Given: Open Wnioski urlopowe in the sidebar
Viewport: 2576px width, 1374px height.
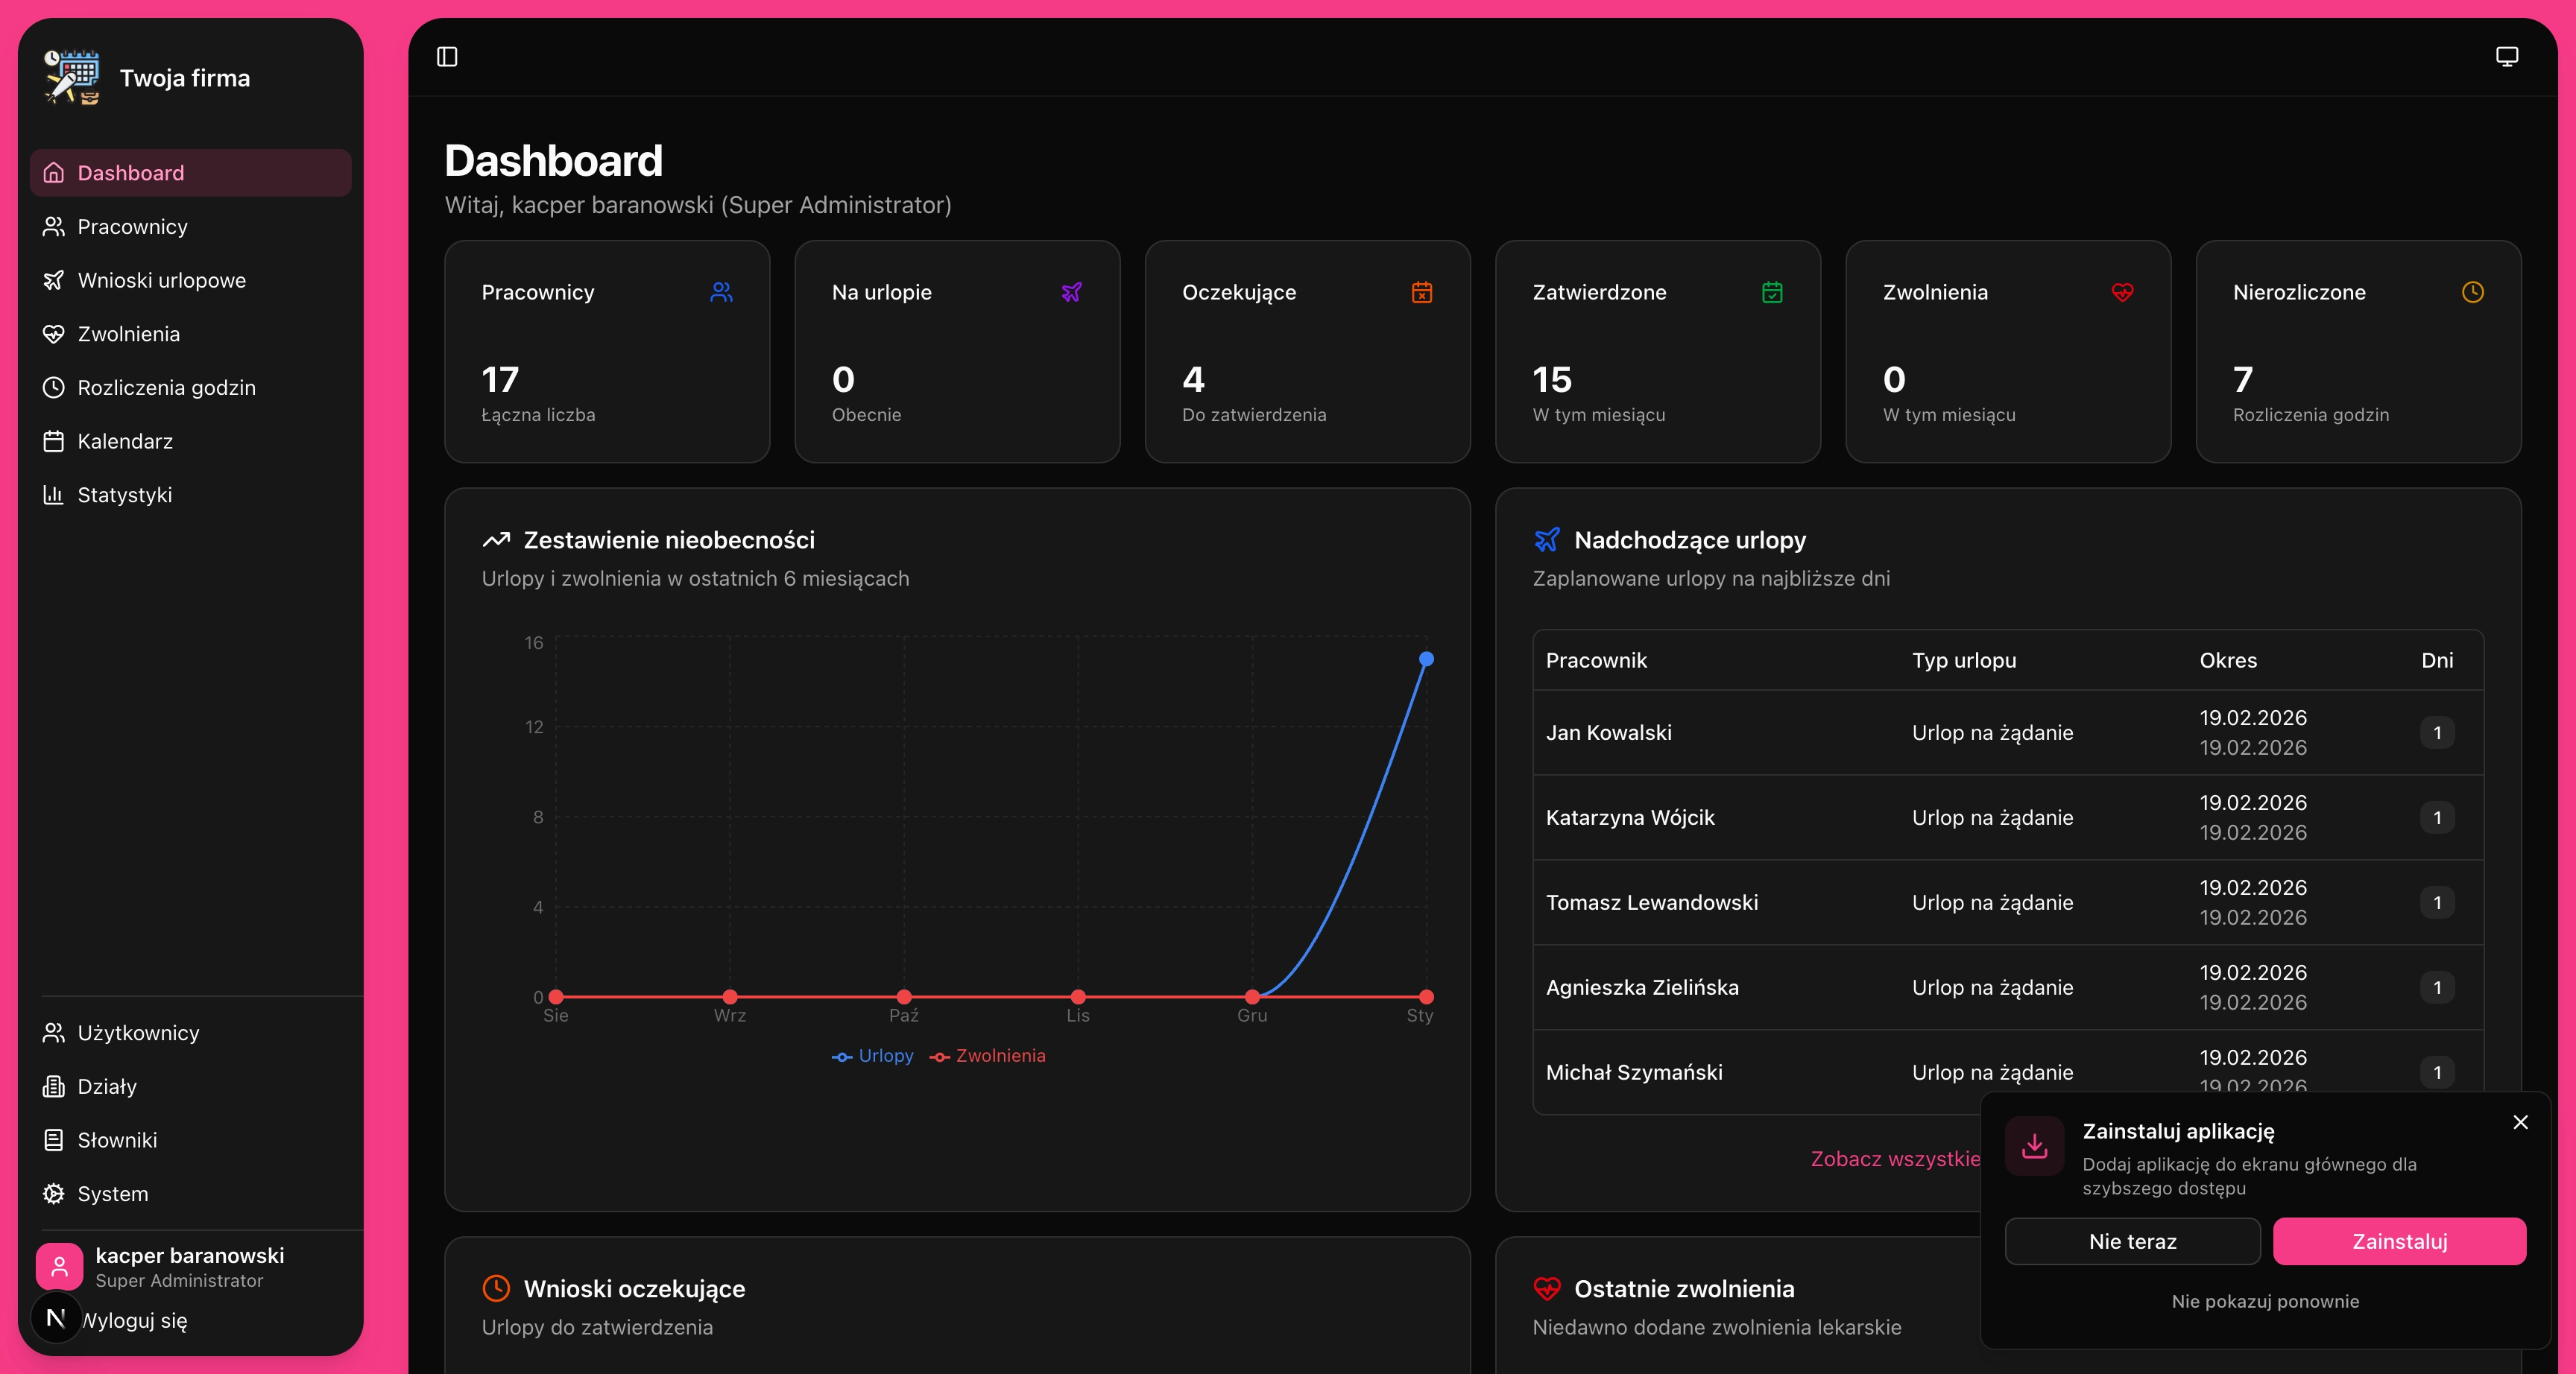Looking at the screenshot, I should pos(161,280).
